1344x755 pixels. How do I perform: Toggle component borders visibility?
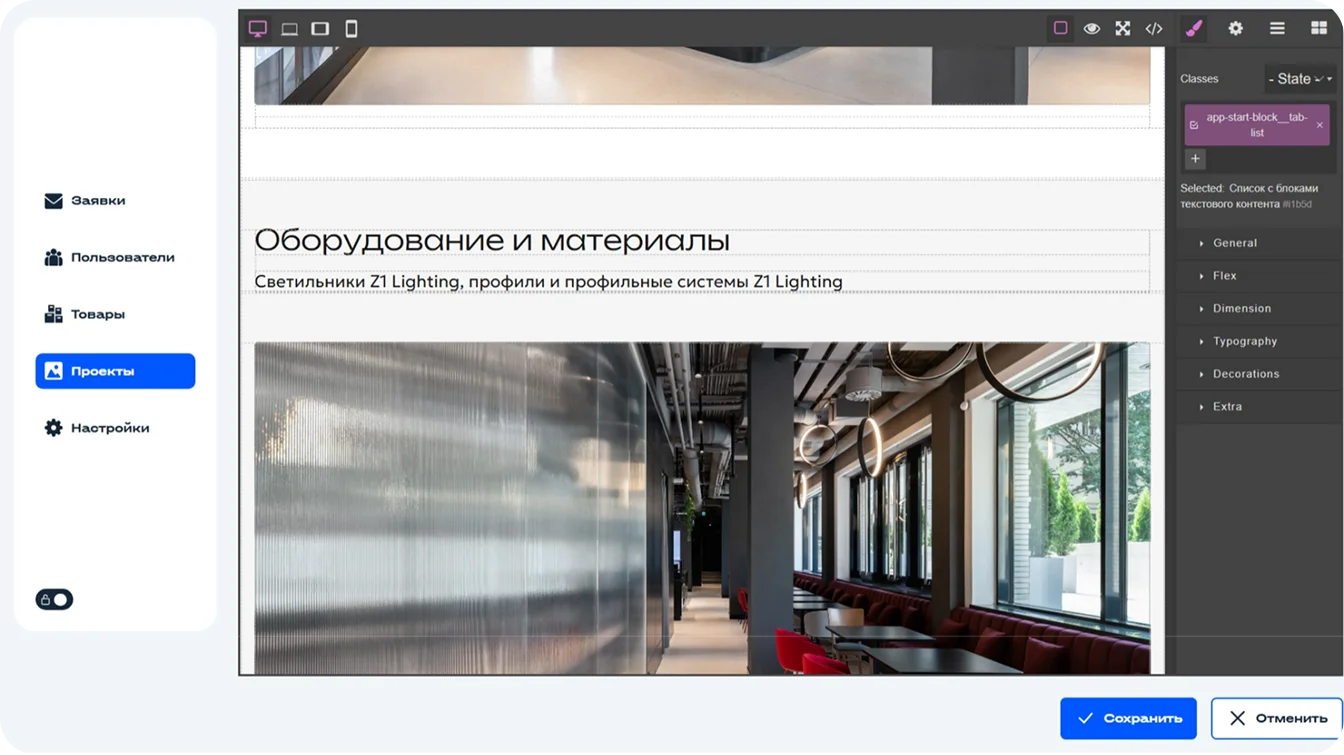click(x=1061, y=28)
